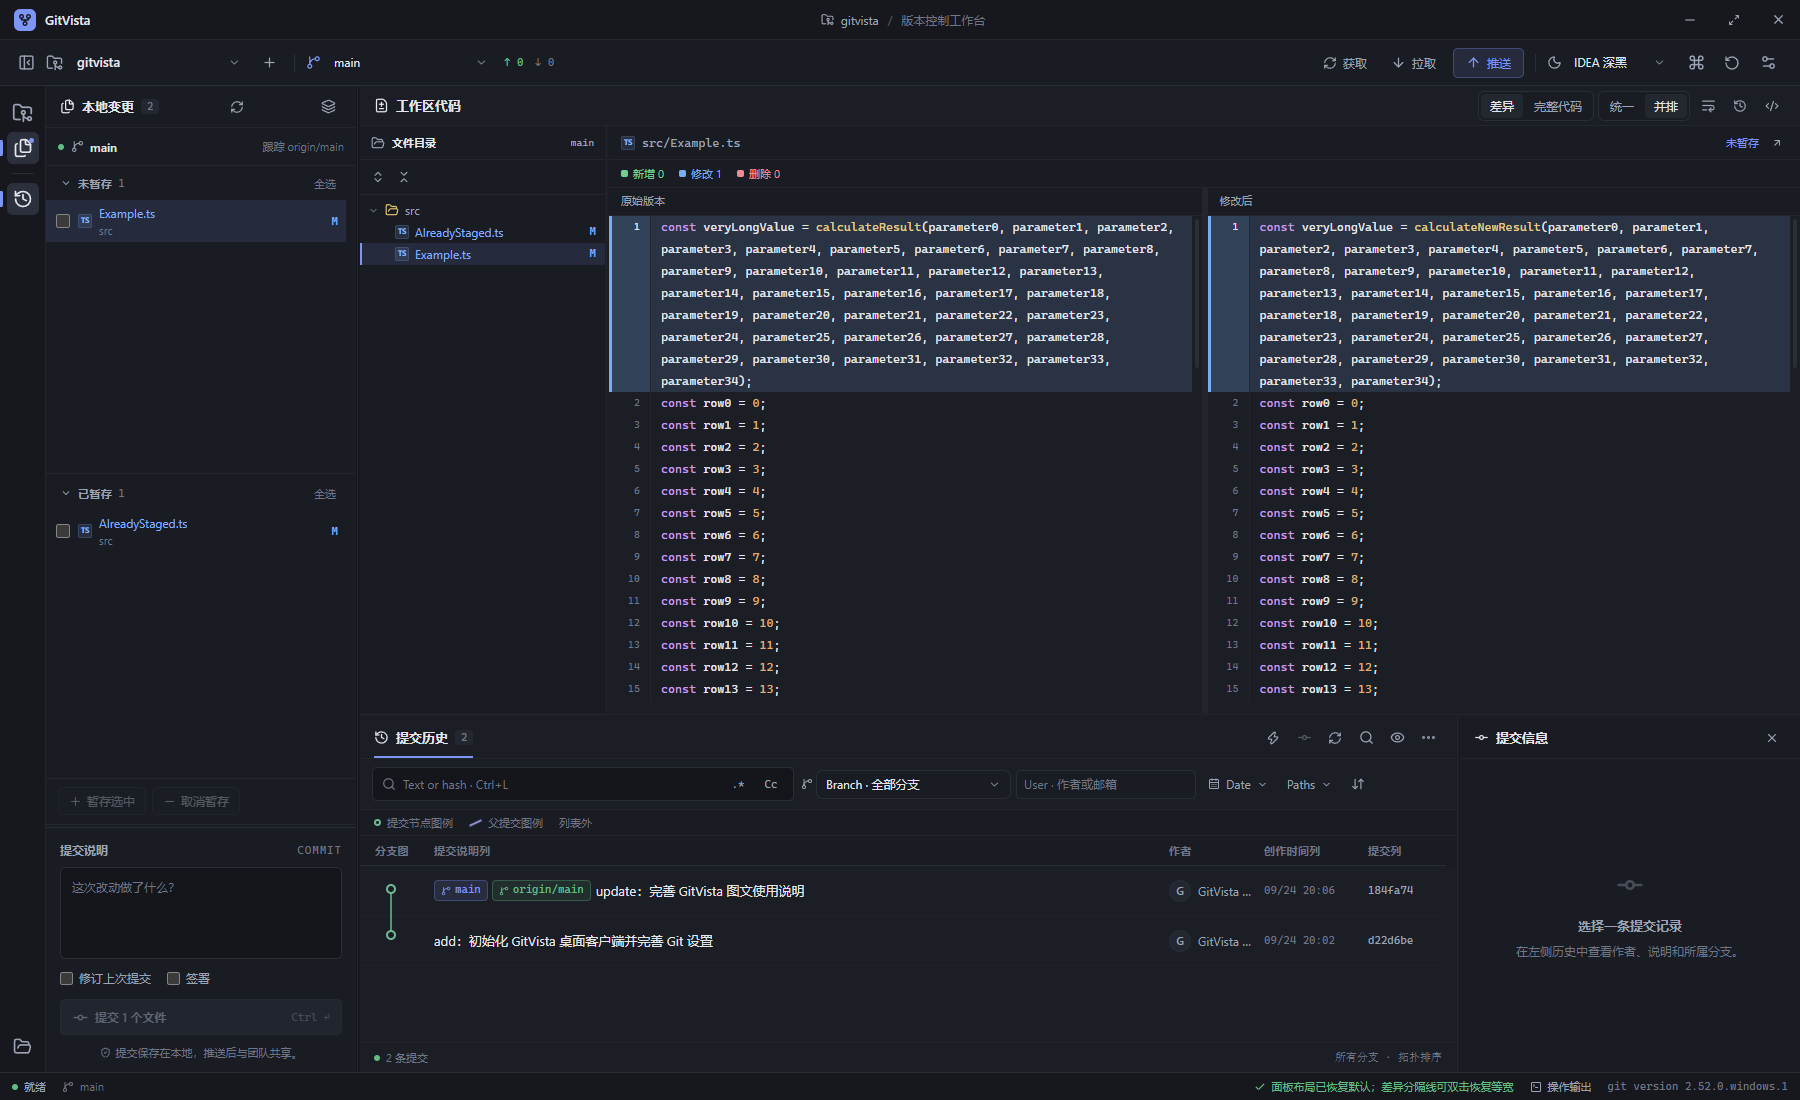Open file history clock icon in diff toolbar
1800x1100 pixels.
click(1740, 106)
